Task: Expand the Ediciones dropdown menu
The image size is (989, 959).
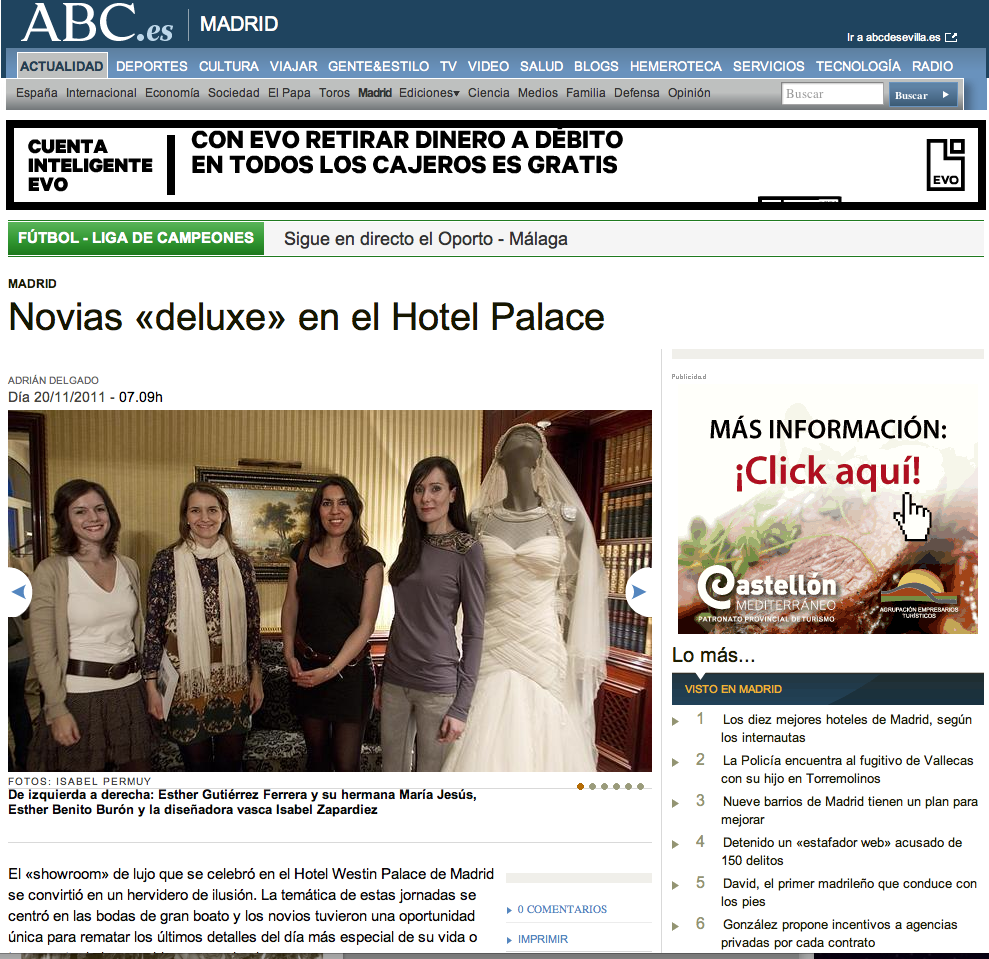Action: pyautogui.click(x=429, y=93)
